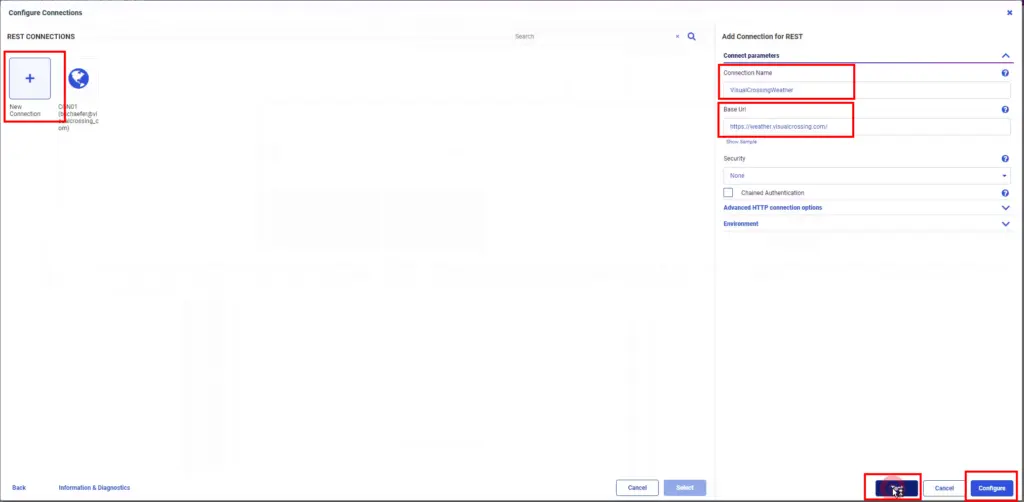Enable the Chained Authentication checkbox

(728, 192)
